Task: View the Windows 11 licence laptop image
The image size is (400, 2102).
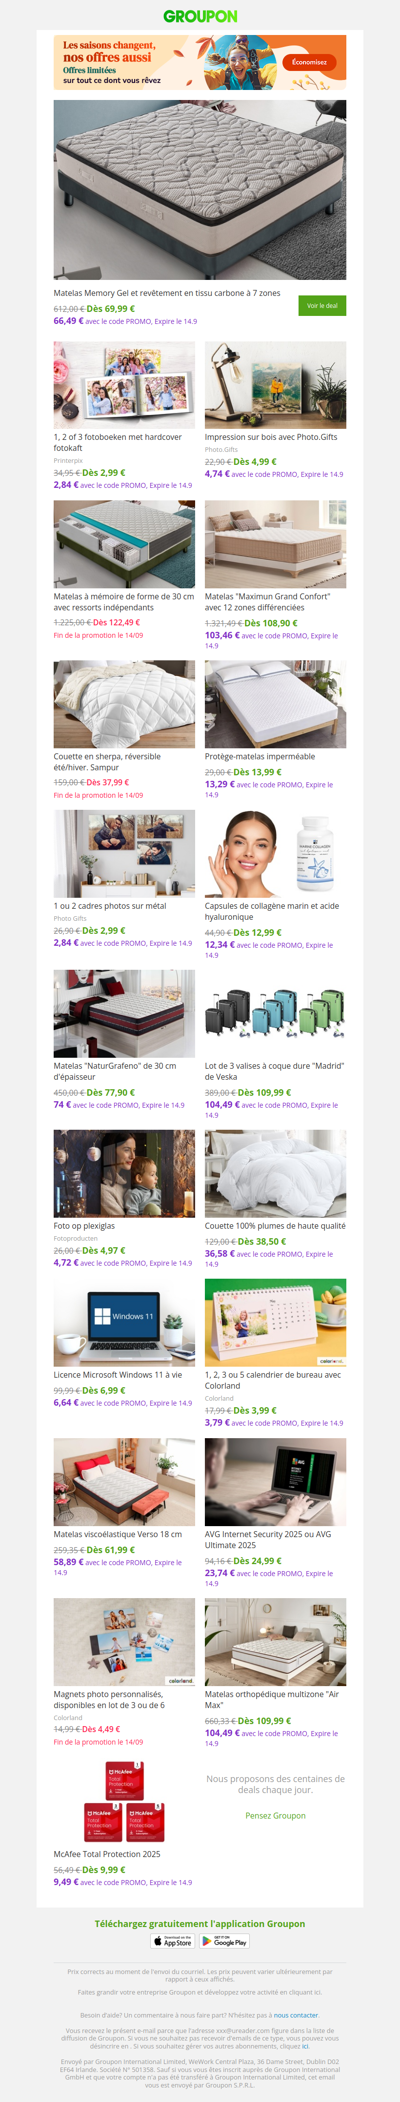Action: [124, 1323]
